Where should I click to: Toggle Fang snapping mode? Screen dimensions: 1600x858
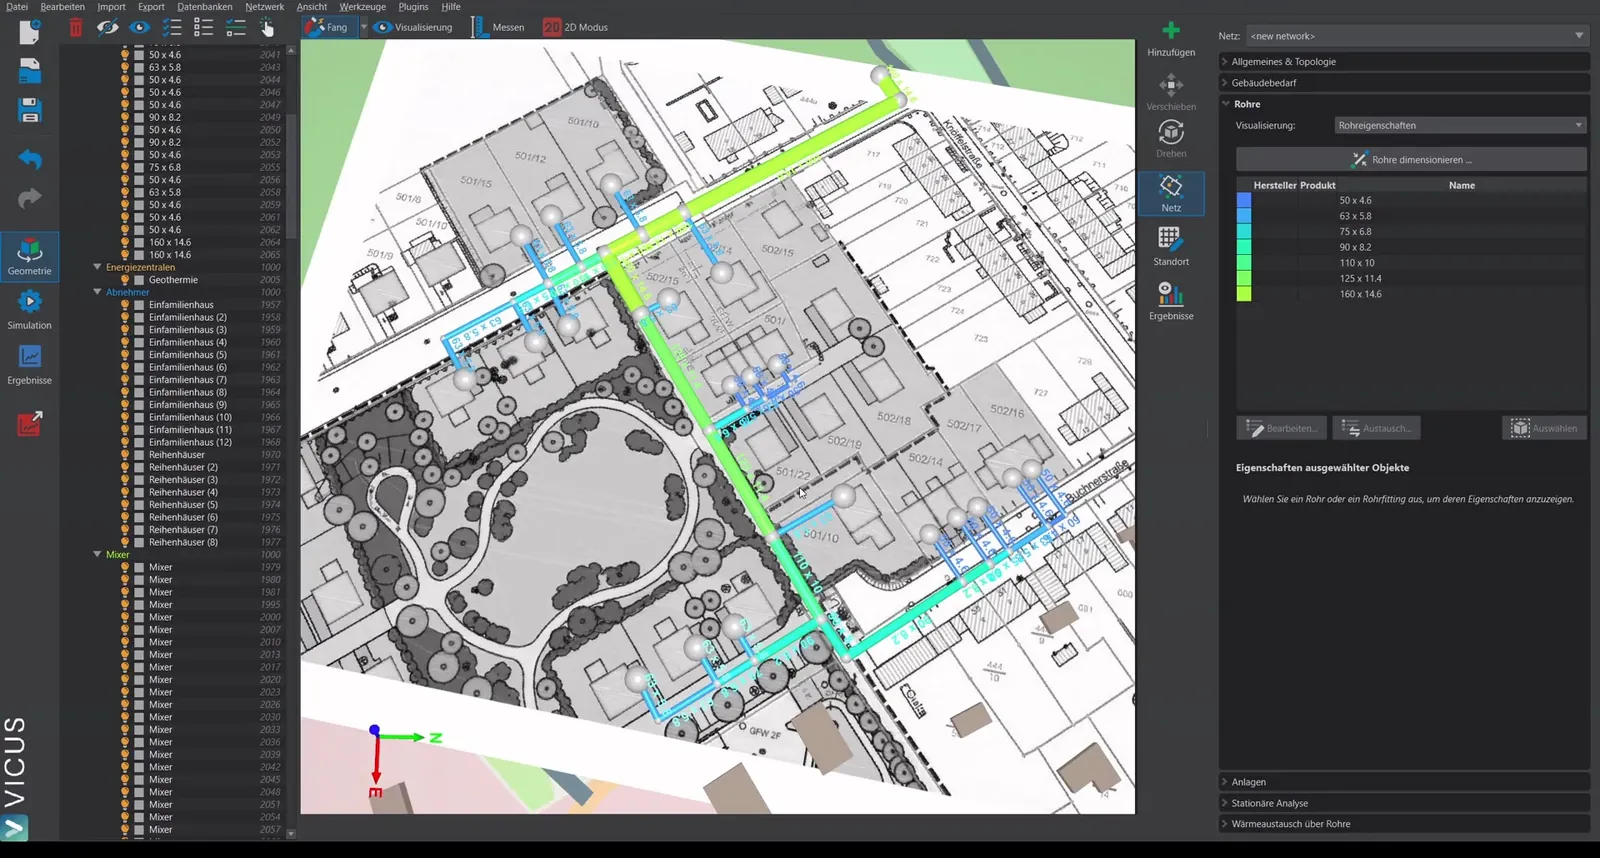pyautogui.click(x=327, y=27)
